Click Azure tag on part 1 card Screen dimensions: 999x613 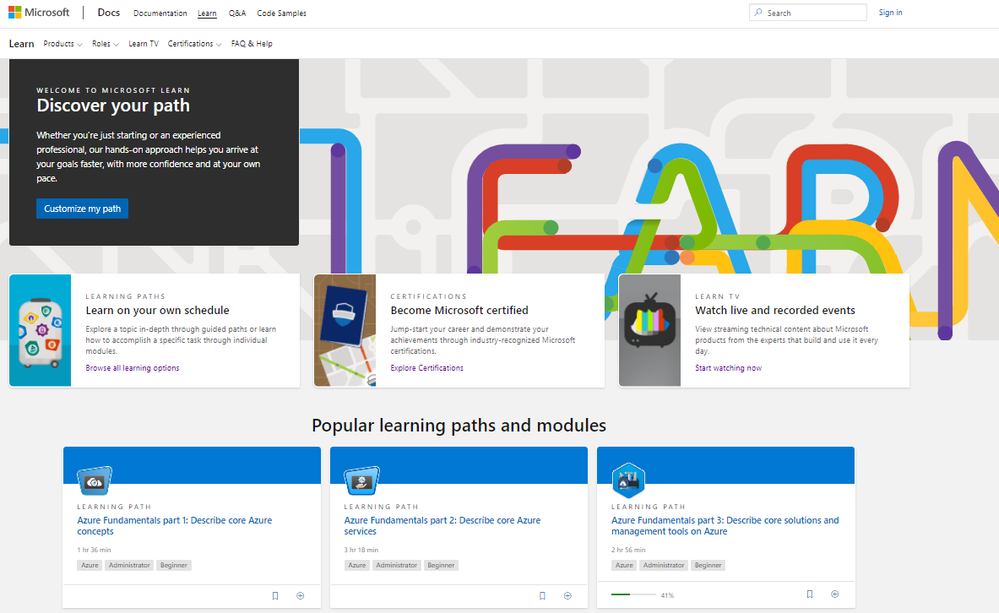pos(90,565)
